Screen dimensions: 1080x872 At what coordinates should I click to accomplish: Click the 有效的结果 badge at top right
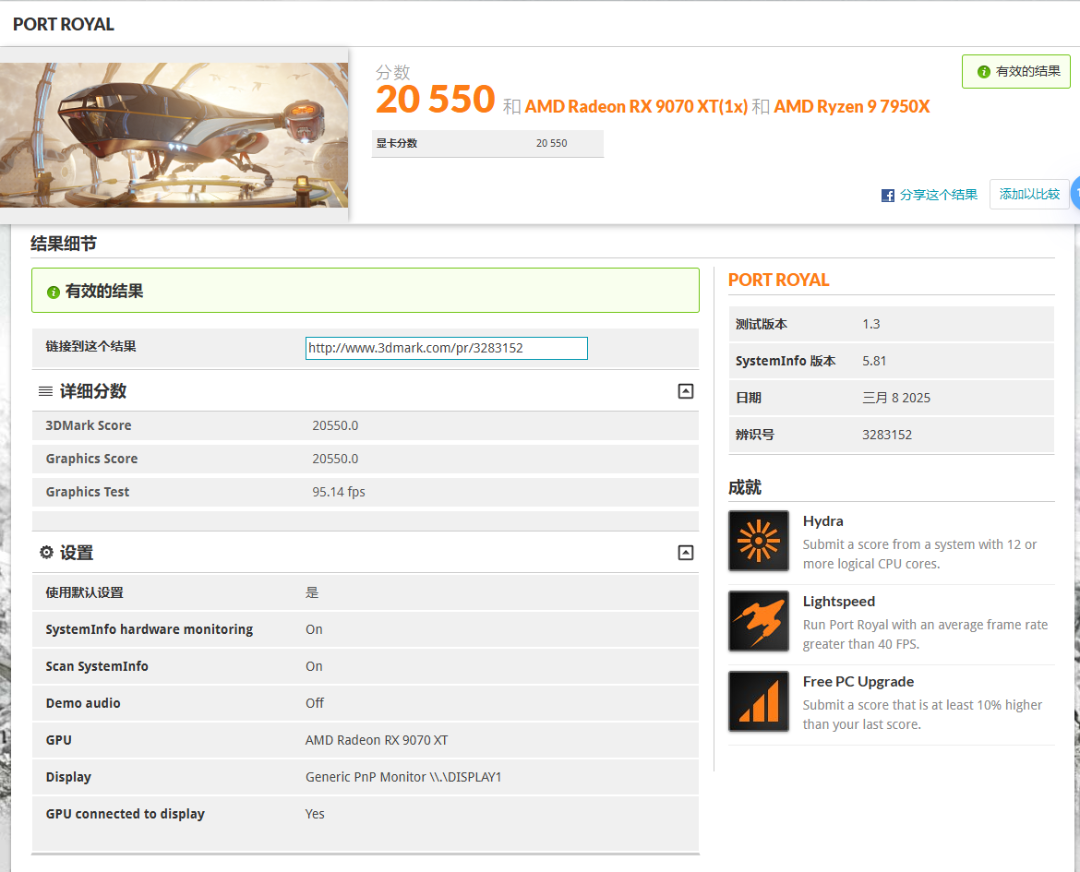click(1016, 72)
